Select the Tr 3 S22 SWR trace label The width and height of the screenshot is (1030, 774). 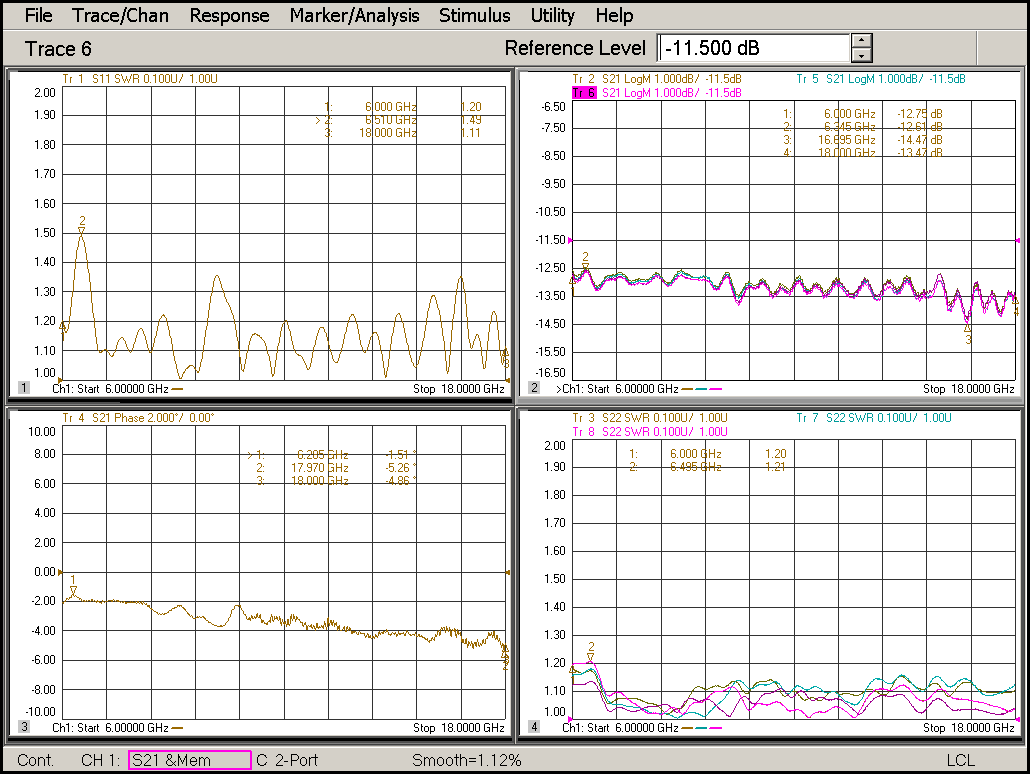(650, 418)
